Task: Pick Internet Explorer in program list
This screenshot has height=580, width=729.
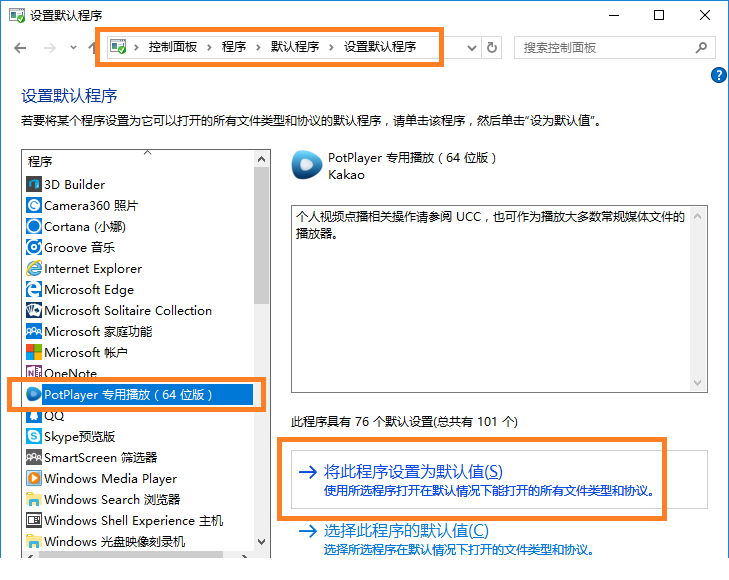Action: (84, 269)
